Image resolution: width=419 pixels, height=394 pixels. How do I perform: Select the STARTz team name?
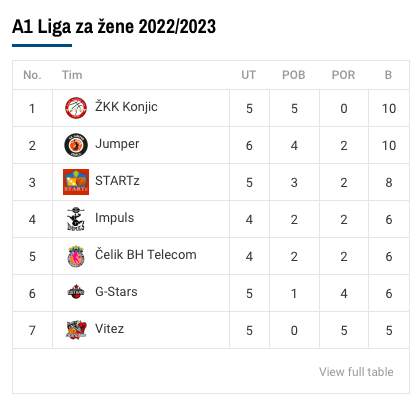point(117,181)
